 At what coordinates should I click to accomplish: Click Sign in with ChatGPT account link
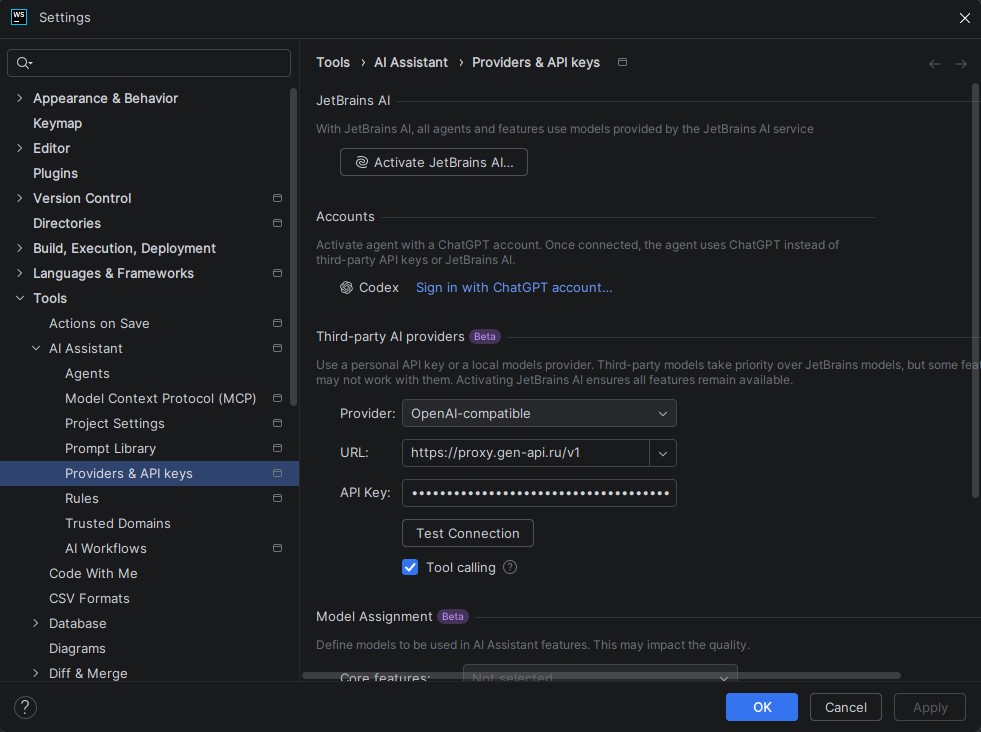tap(514, 287)
